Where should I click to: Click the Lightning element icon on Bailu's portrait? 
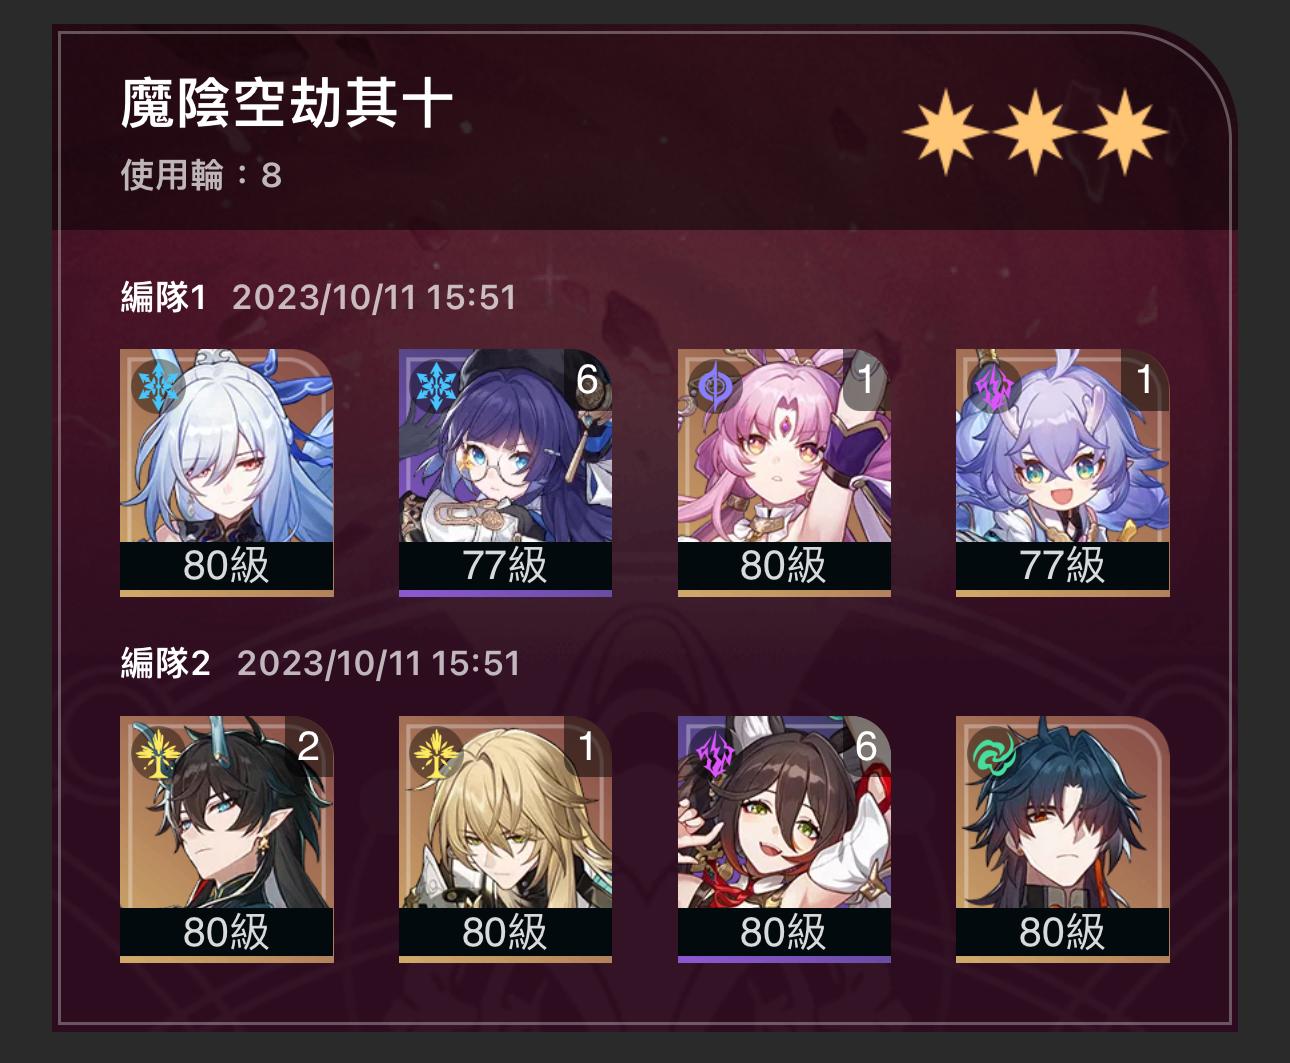point(993,386)
